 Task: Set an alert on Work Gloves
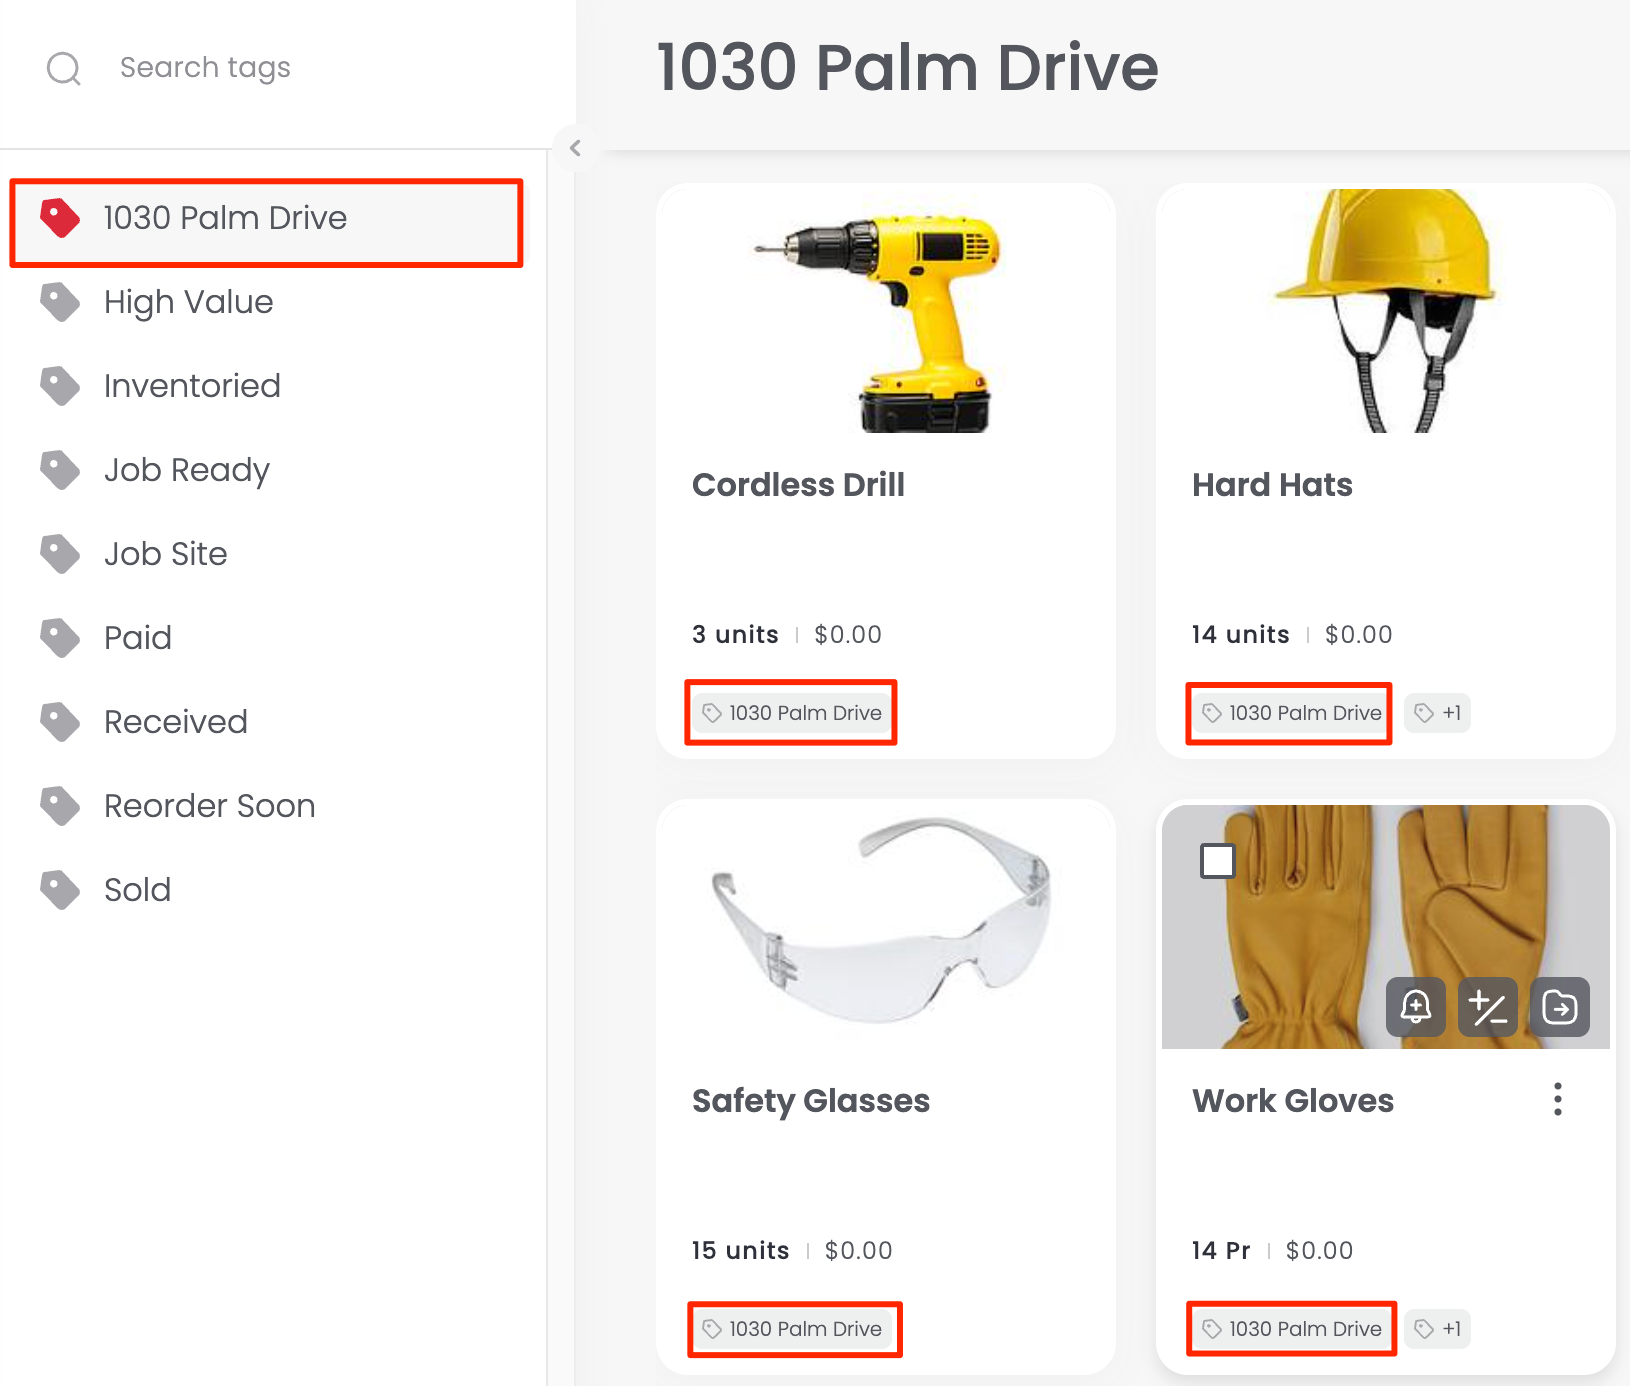1415,1006
